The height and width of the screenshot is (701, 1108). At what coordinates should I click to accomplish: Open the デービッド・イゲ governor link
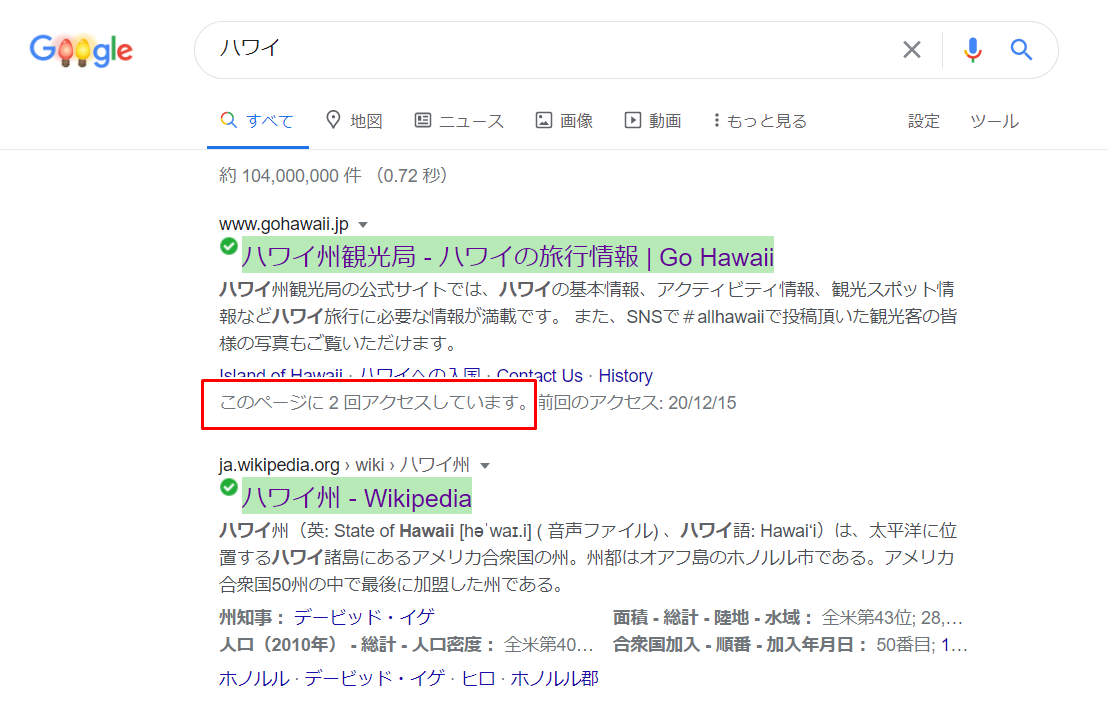coord(364,618)
